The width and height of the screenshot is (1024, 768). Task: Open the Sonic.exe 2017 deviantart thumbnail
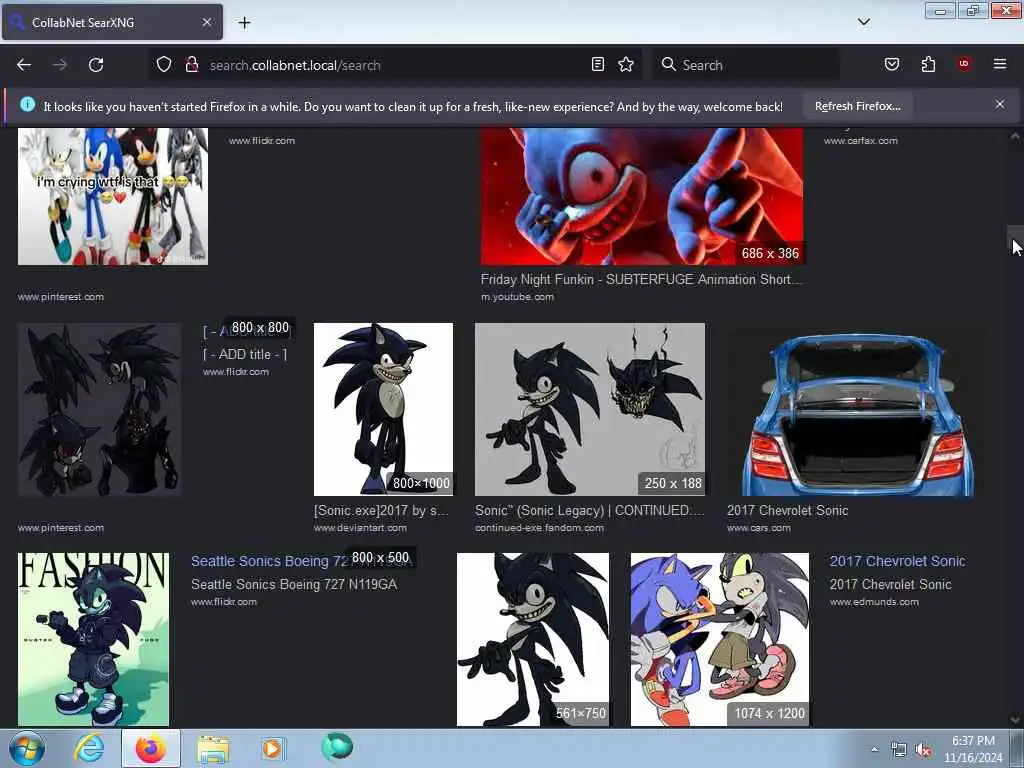click(383, 409)
